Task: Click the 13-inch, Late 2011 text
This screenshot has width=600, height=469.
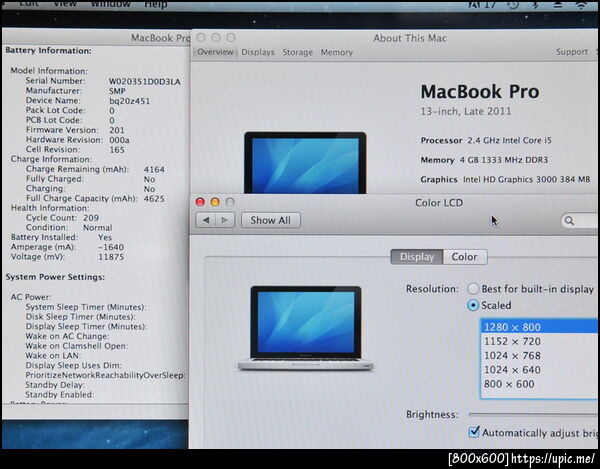Action: (x=466, y=111)
